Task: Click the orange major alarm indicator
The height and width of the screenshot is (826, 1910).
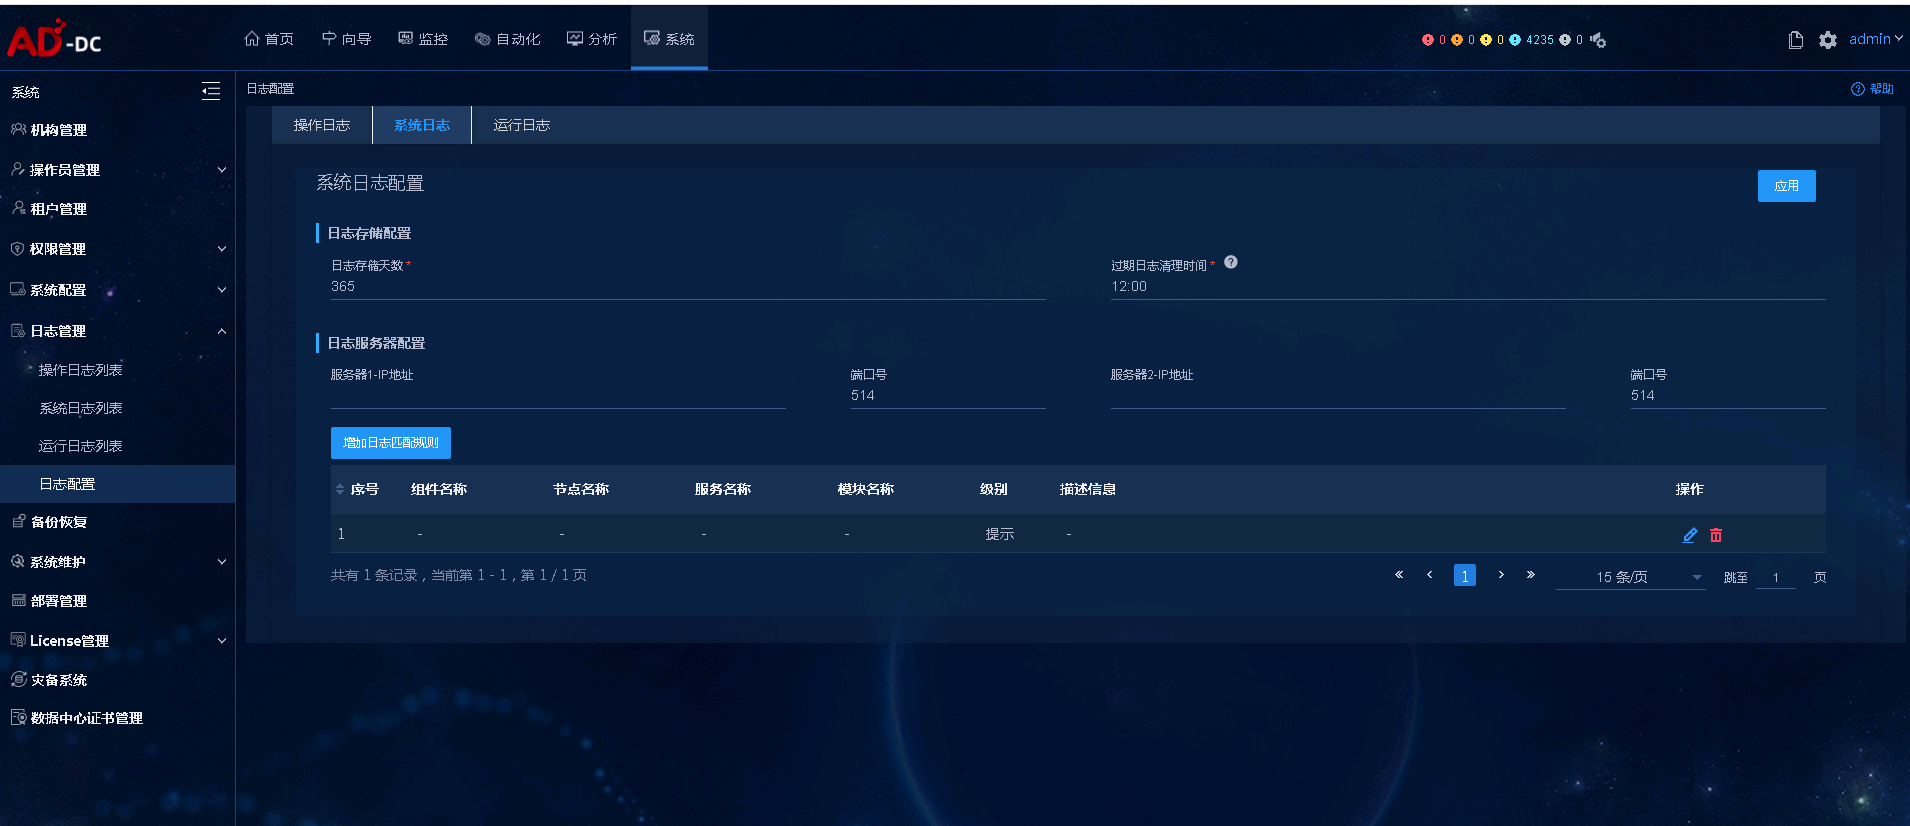Action: coord(1457,40)
